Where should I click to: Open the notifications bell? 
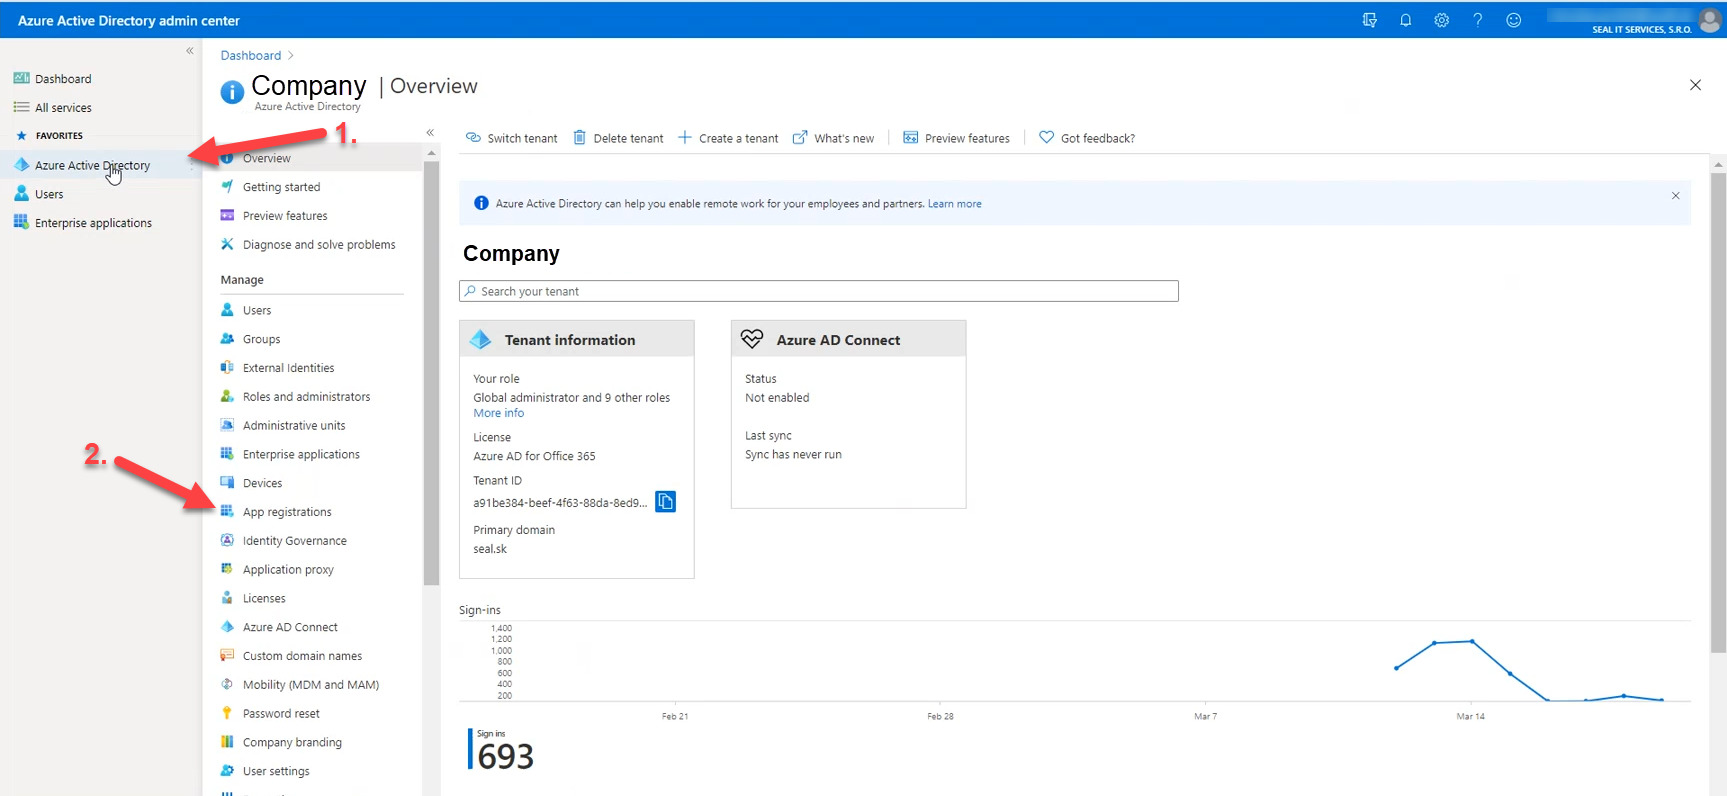(1405, 20)
